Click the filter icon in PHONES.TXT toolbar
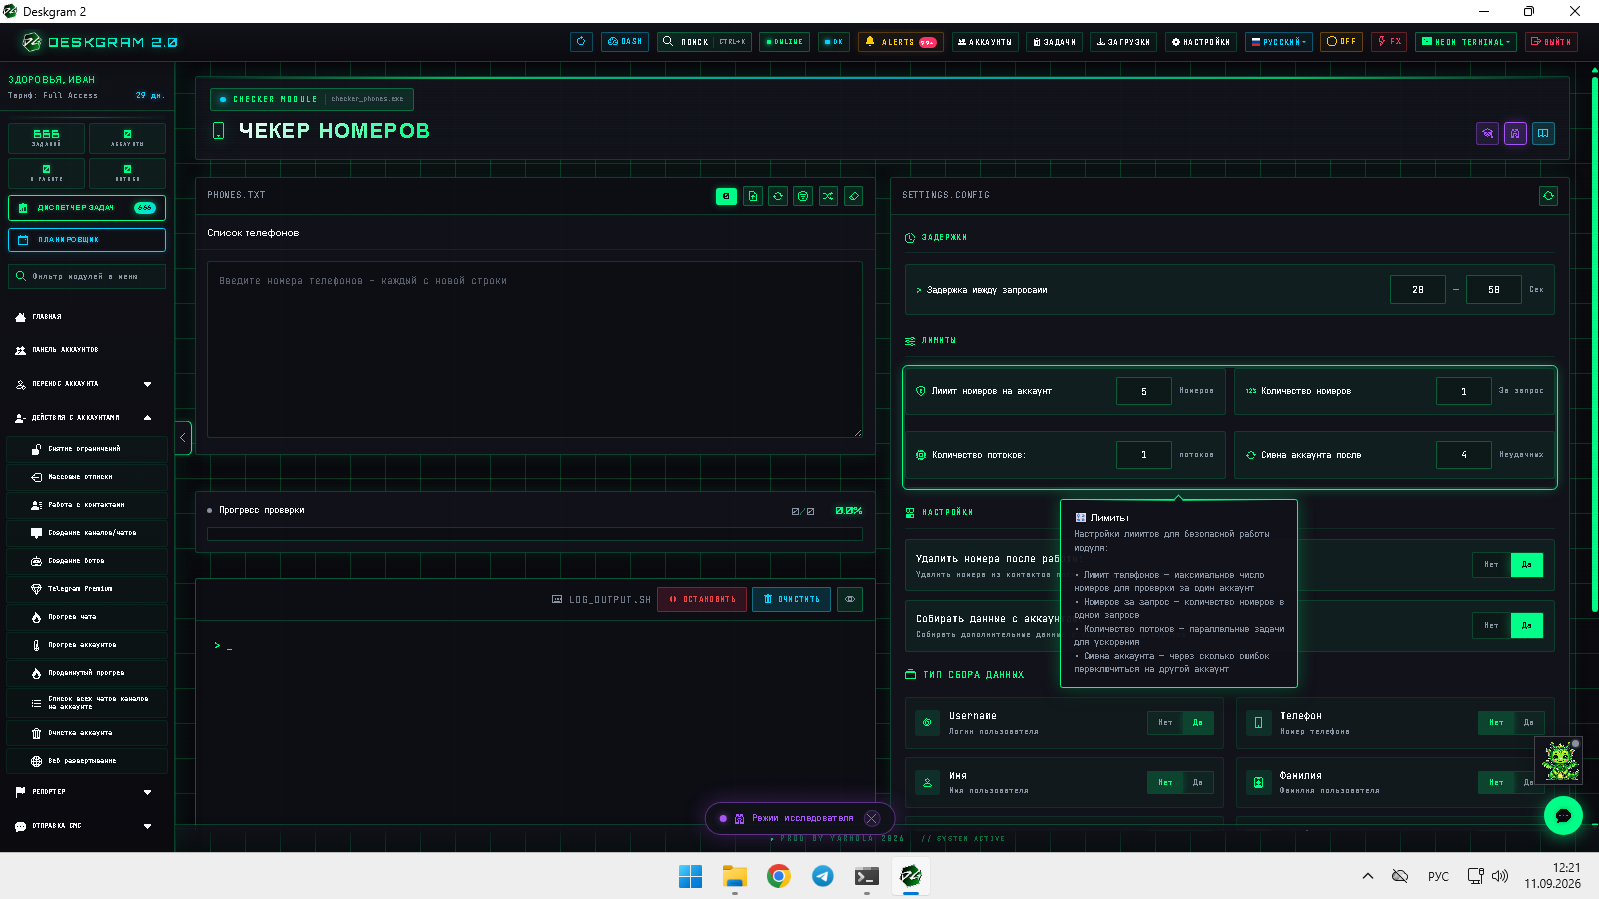This screenshot has height=899, width=1599. click(x=803, y=196)
